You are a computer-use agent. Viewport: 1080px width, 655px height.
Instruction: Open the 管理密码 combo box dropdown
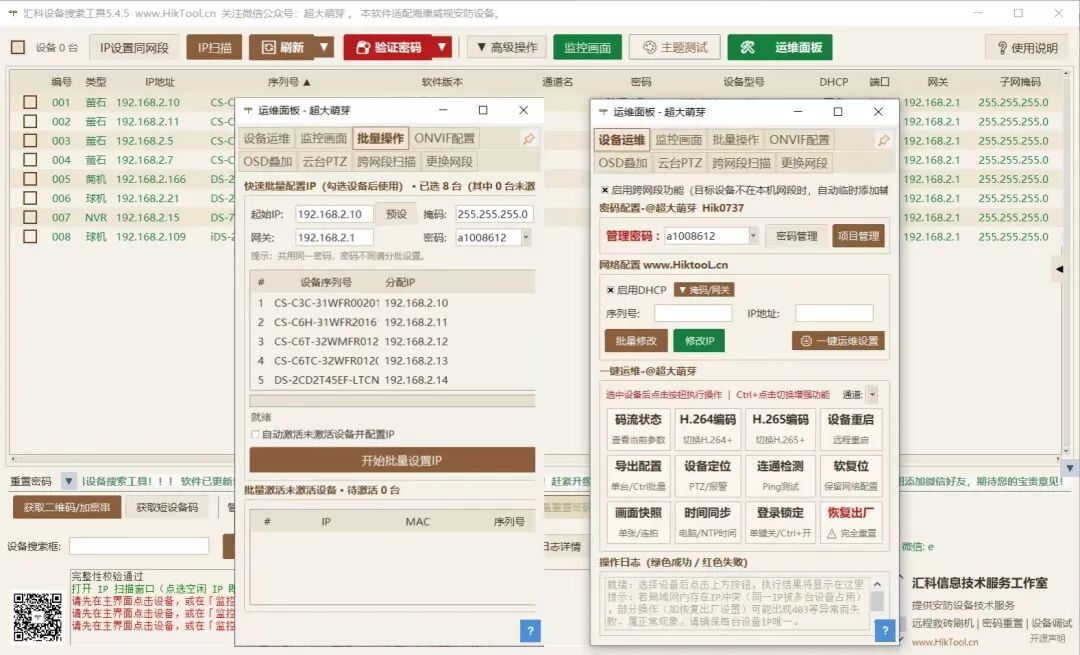click(753, 236)
